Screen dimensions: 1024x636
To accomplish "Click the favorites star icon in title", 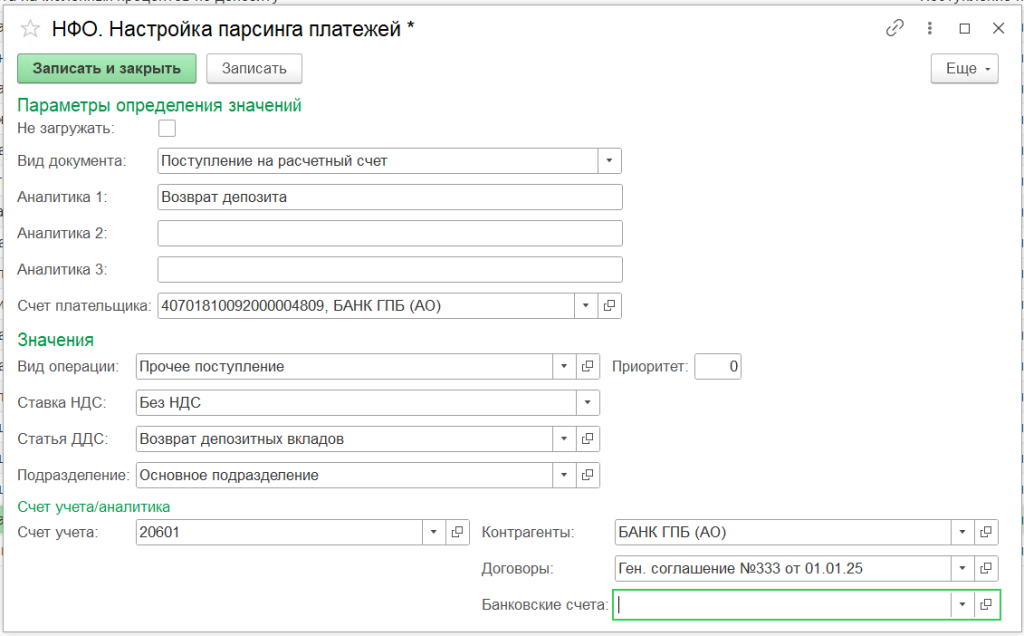I will (31, 29).
